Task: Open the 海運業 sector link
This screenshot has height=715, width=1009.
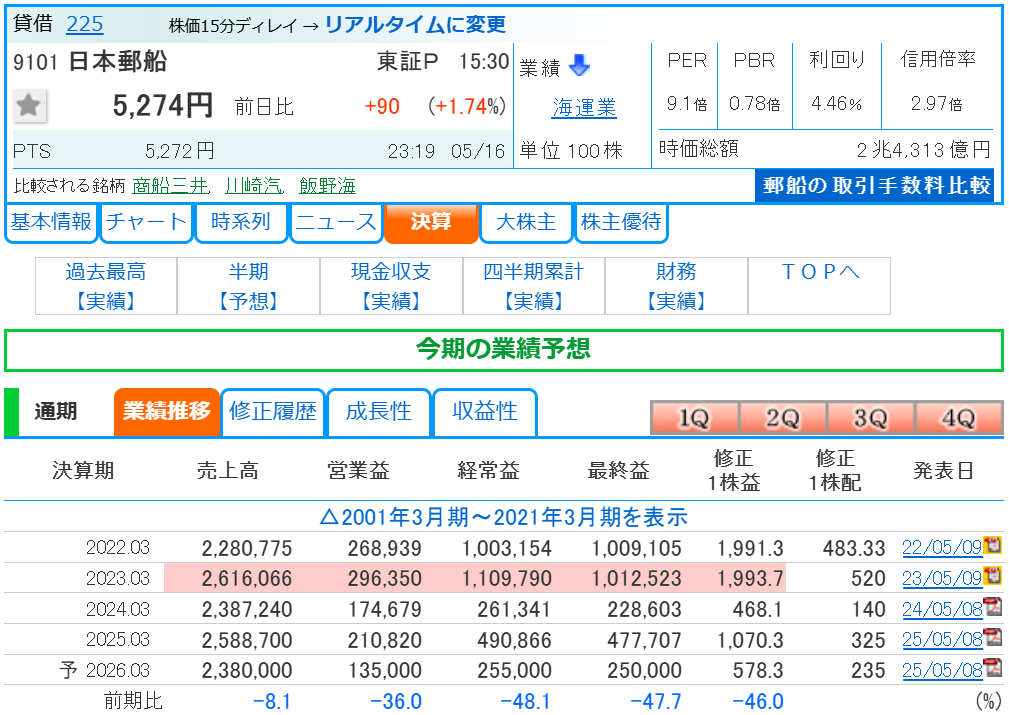Action: tap(584, 107)
